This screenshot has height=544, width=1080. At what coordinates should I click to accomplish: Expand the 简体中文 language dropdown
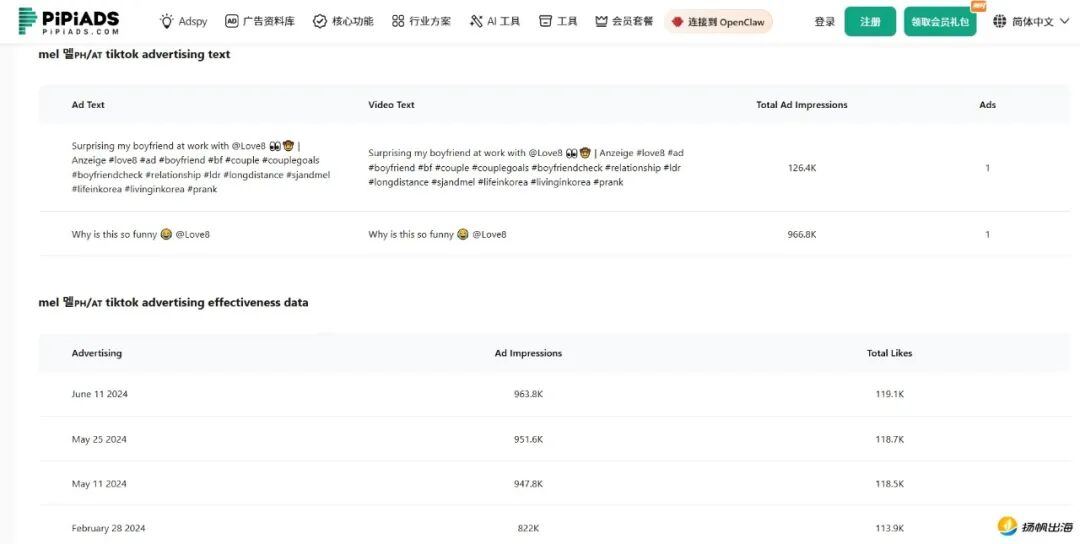(x=1030, y=21)
